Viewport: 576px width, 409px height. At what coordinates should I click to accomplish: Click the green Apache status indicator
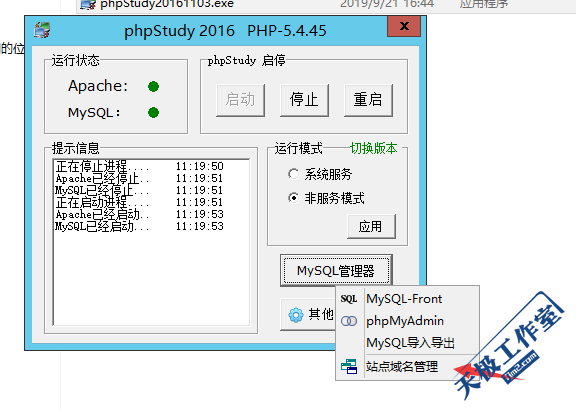153,87
